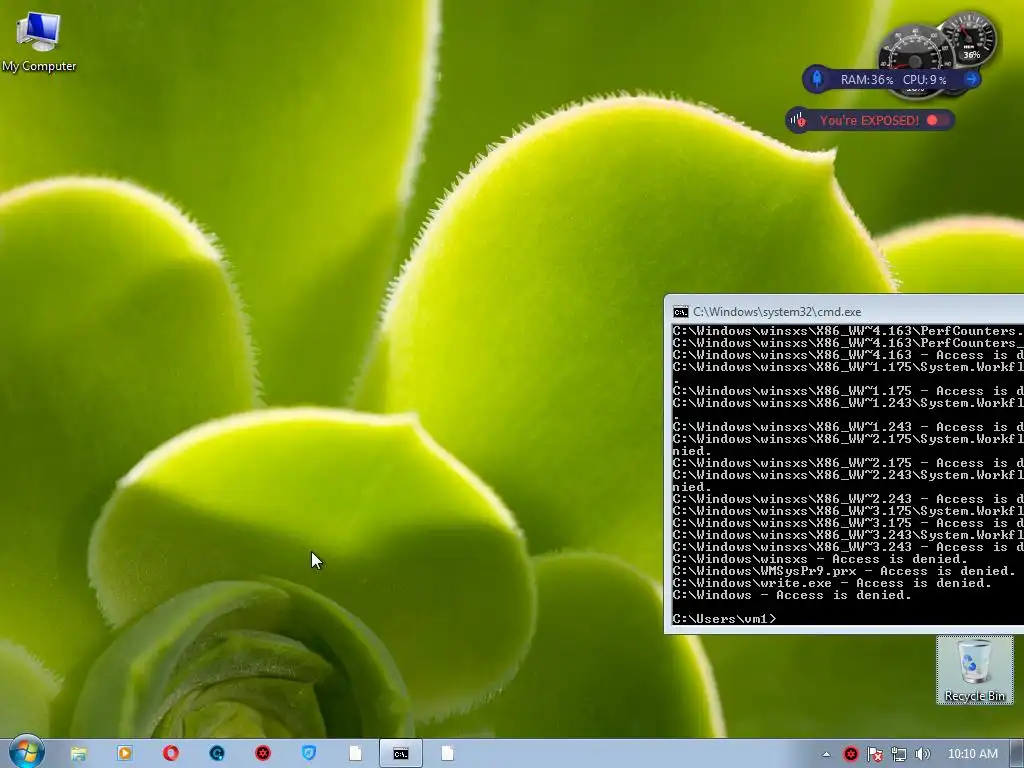Open Windows Explorer folder from taskbar

coord(78,754)
